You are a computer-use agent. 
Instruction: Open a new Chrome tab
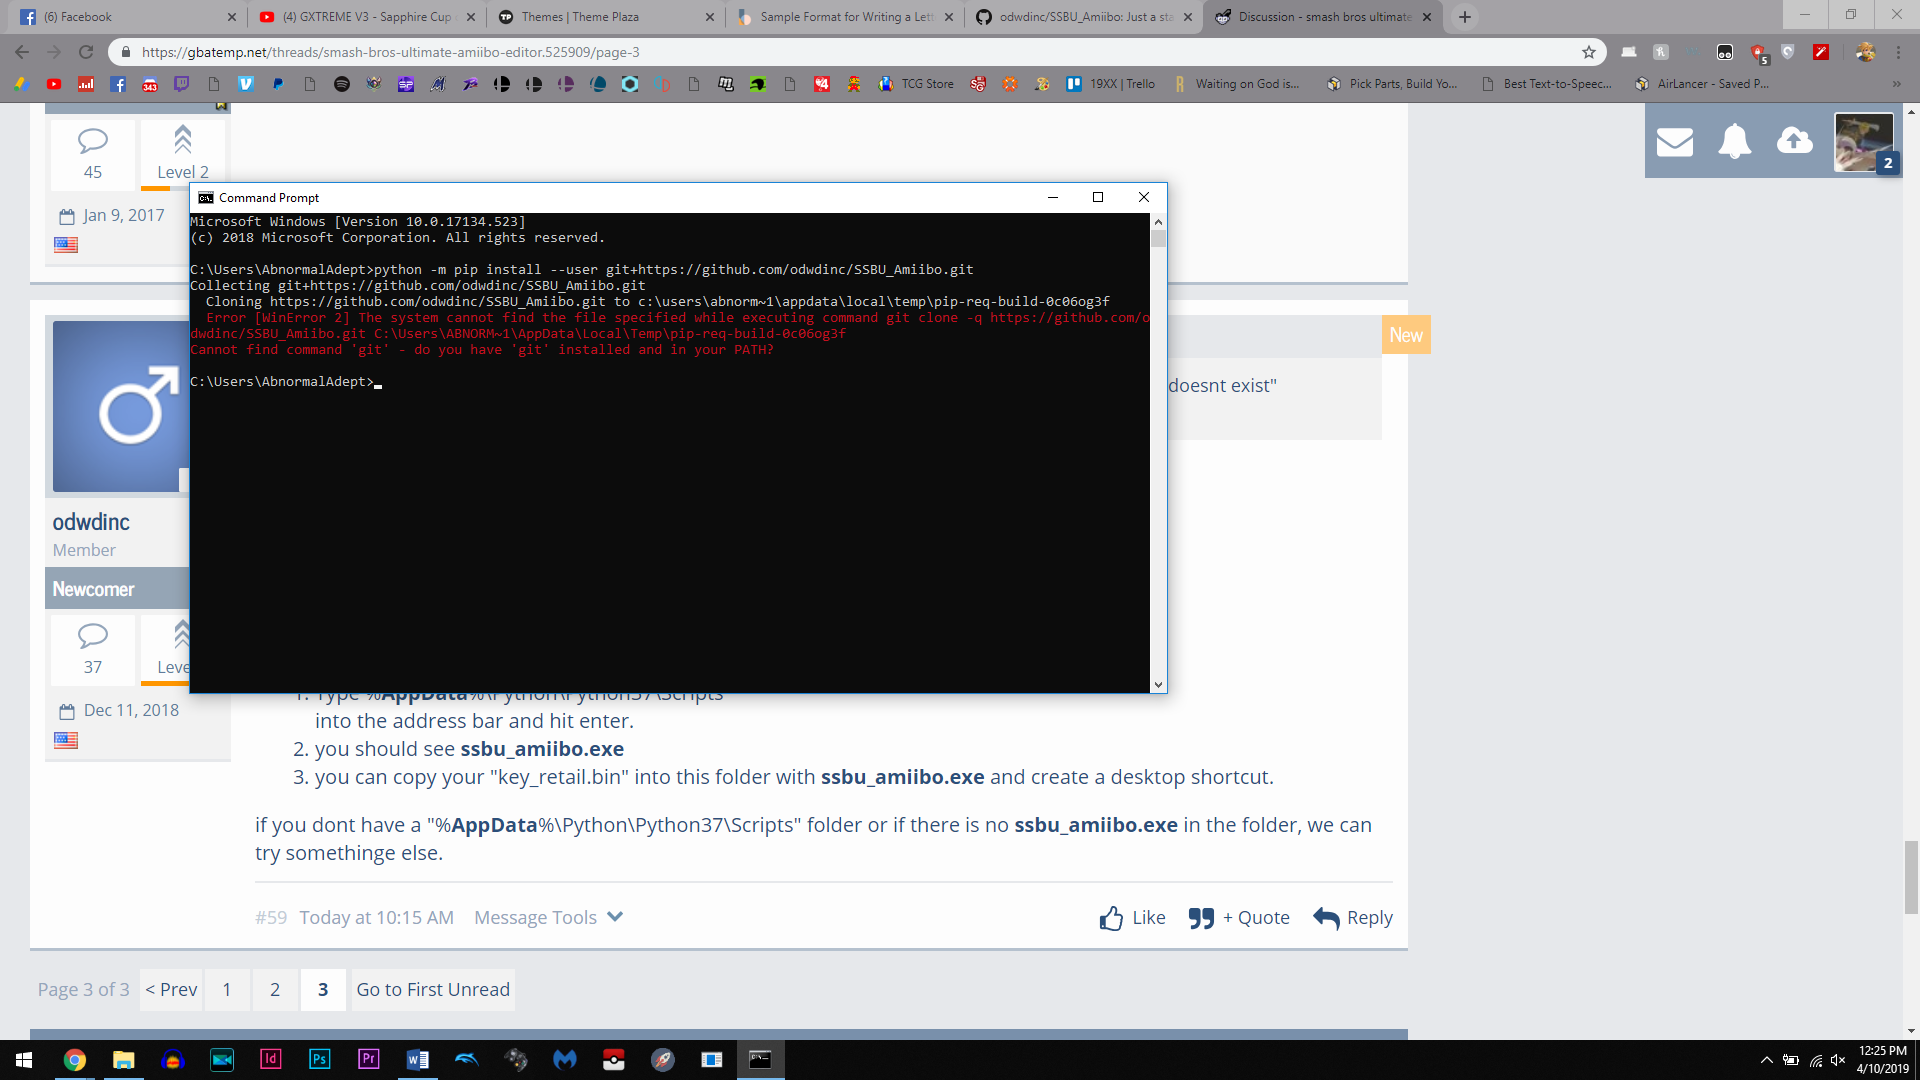(1465, 17)
